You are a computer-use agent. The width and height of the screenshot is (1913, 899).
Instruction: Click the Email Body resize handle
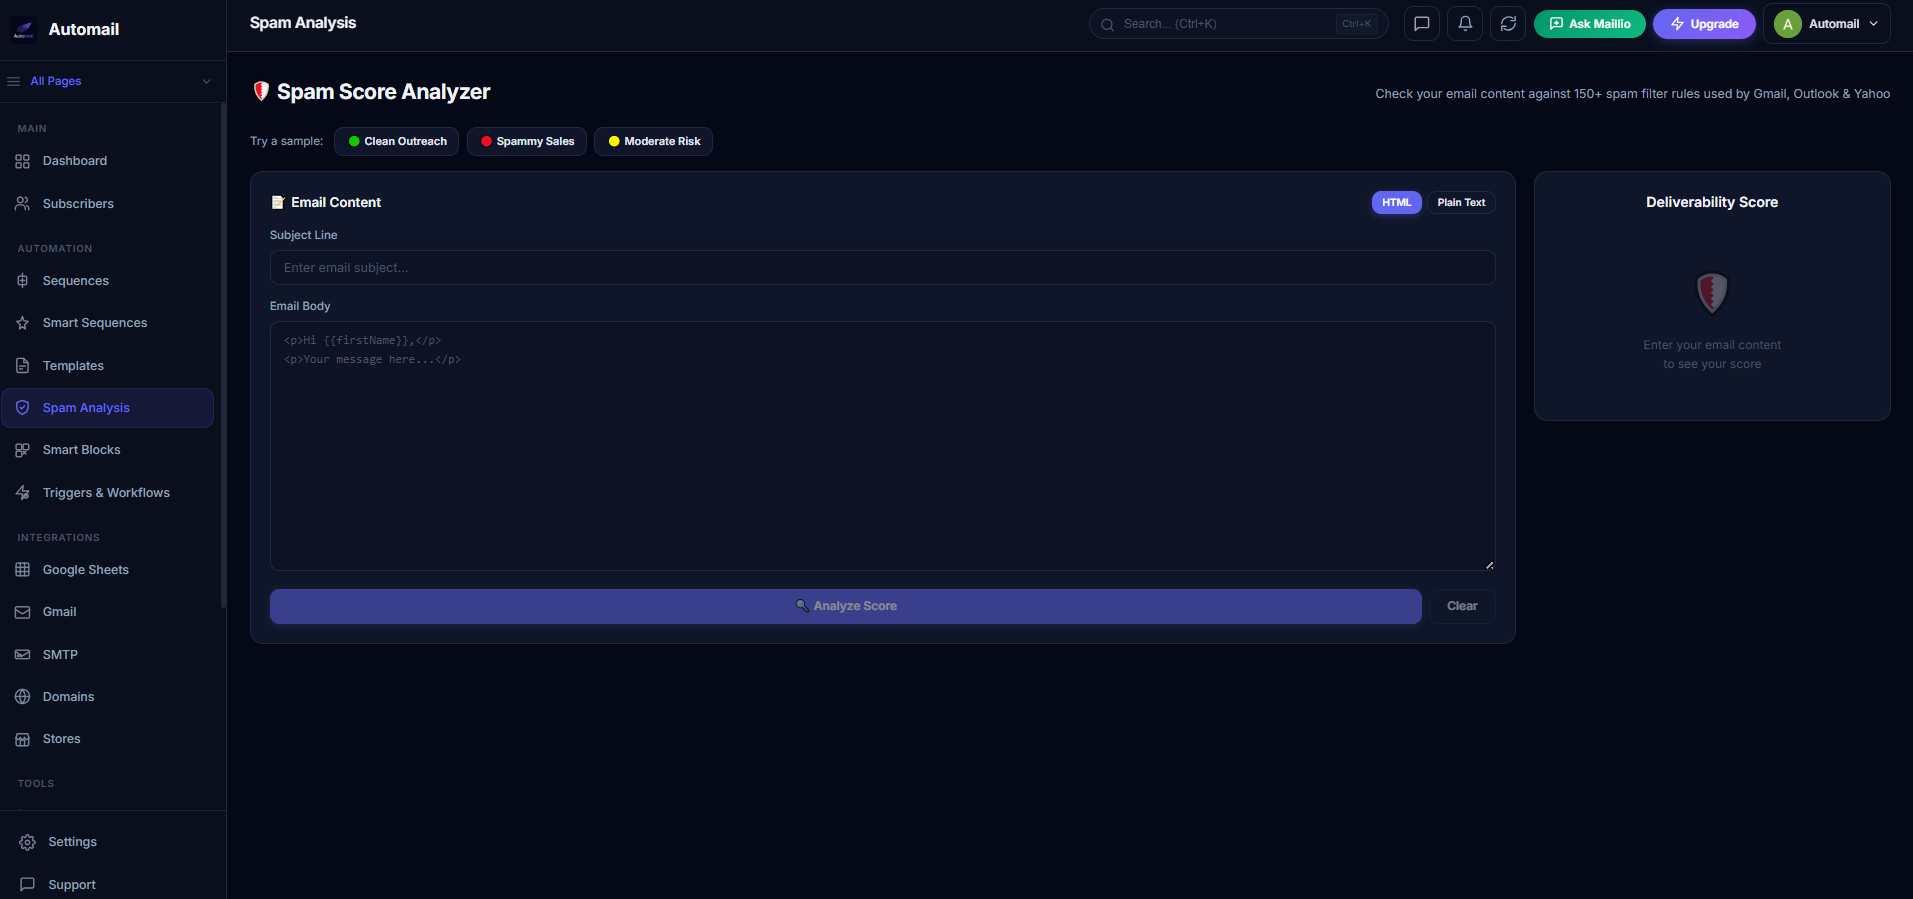pyautogui.click(x=1489, y=565)
